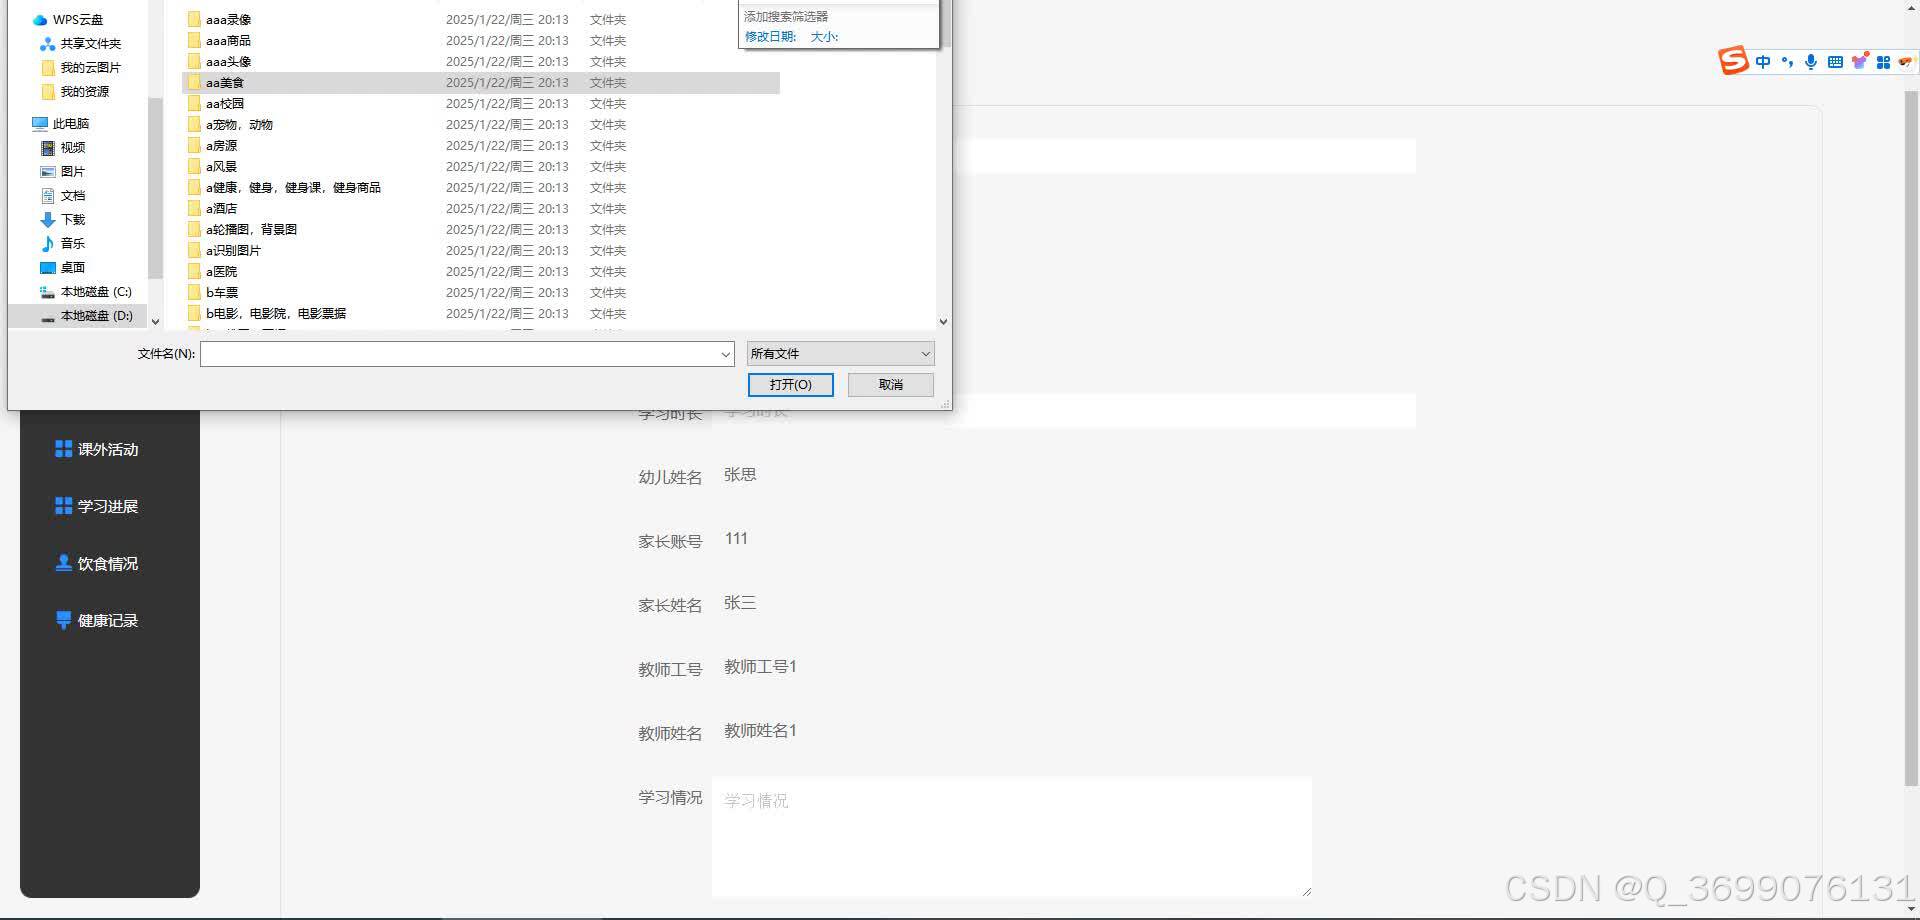Click the 家长账号 value 111
The width and height of the screenshot is (1920, 920).
pos(736,539)
